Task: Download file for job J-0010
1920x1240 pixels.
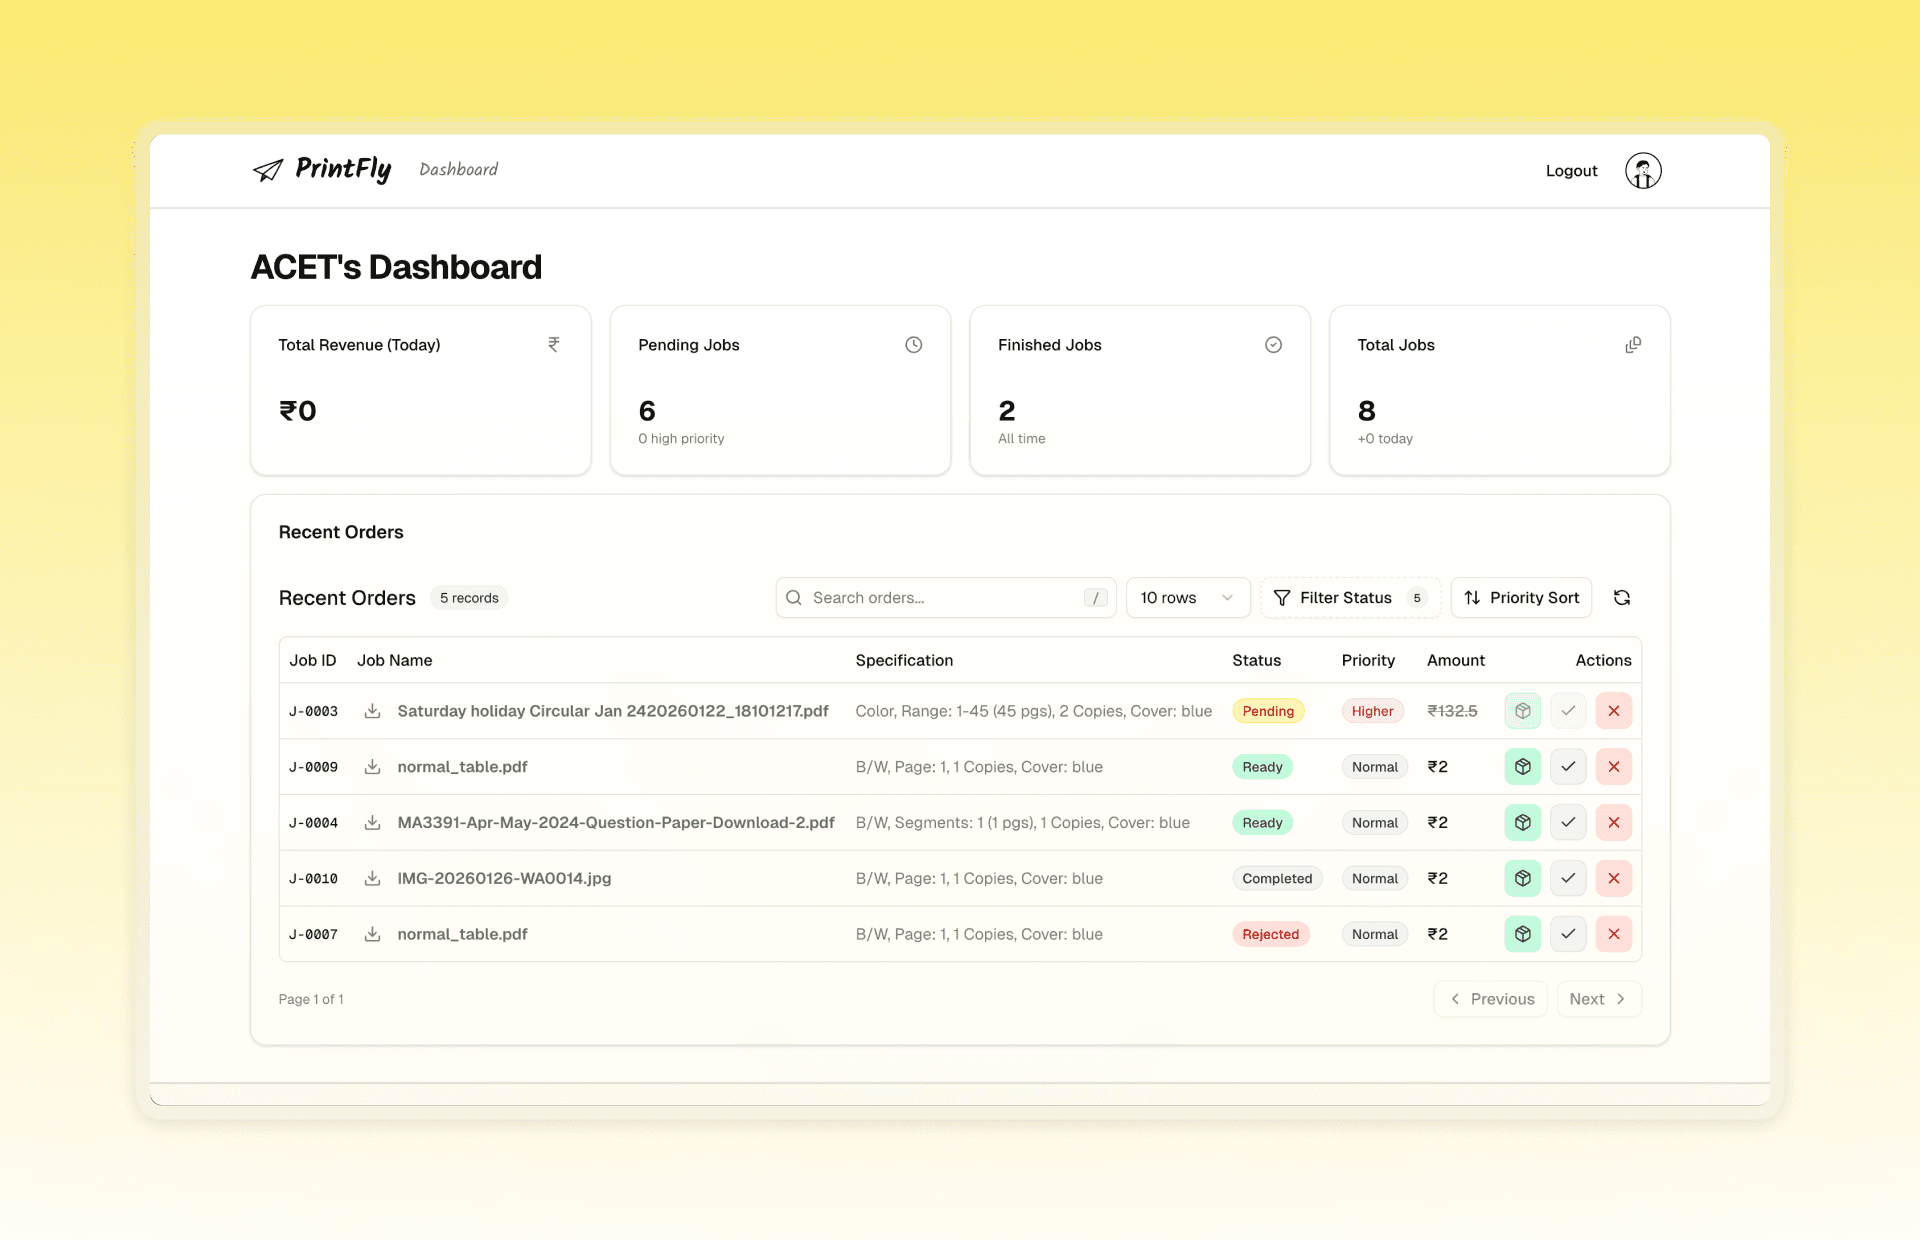Action: (x=372, y=878)
